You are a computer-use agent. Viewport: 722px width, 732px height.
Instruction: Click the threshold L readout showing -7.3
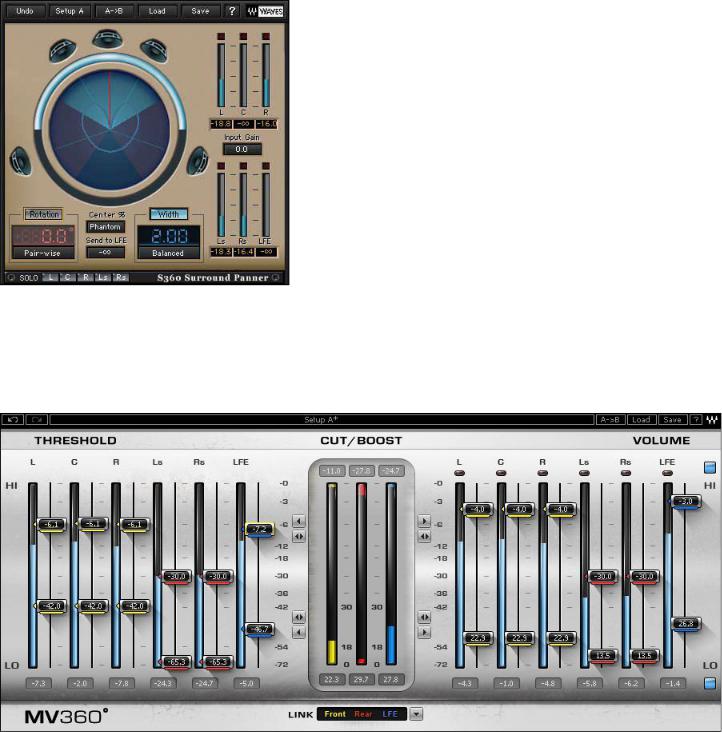(38, 683)
